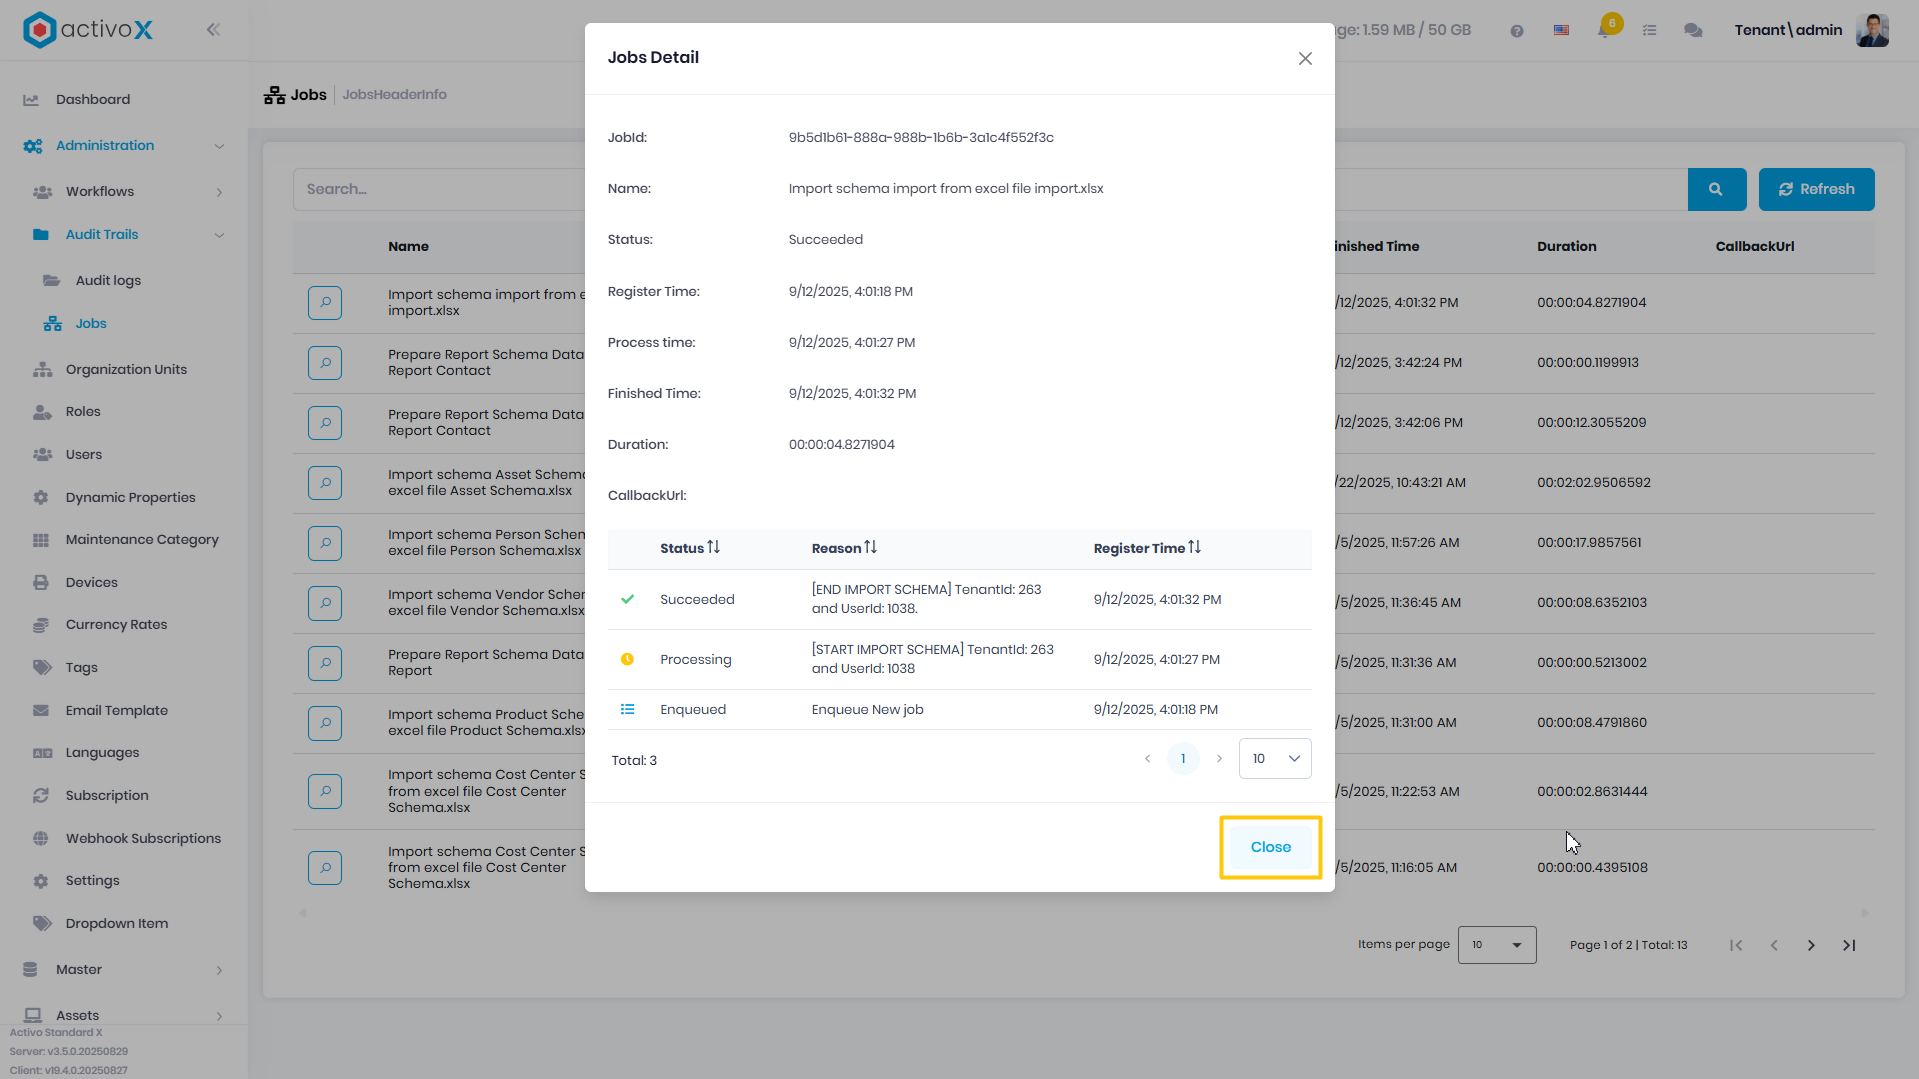Click the Enqueued status row in dialog

960,710
